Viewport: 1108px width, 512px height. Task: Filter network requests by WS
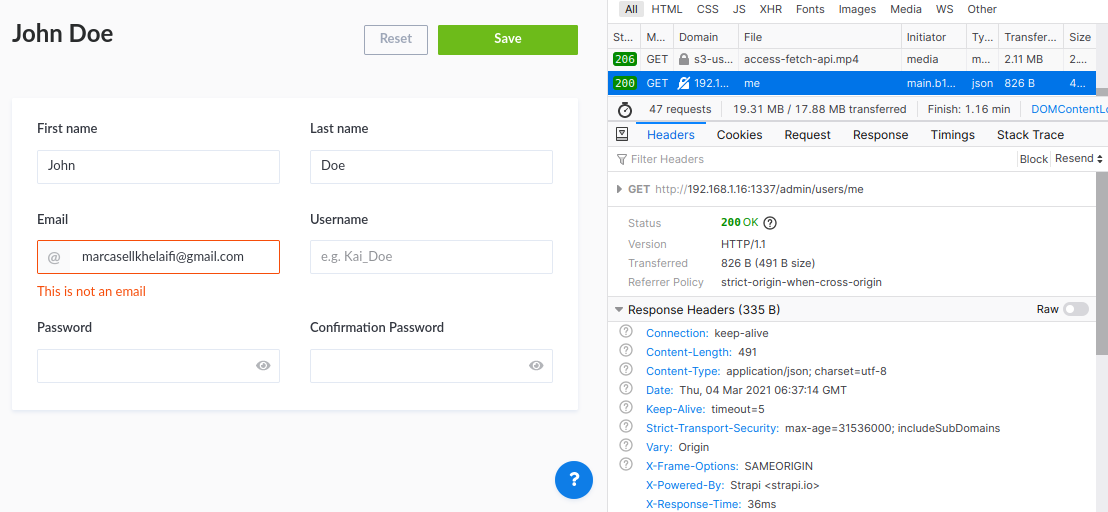[x=944, y=9]
